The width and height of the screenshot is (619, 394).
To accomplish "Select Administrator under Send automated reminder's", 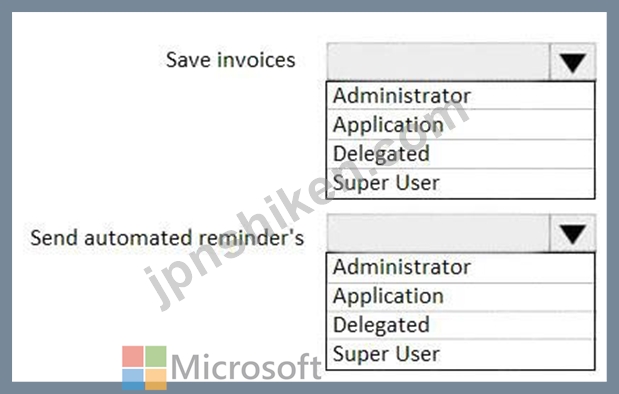I will pyautogui.click(x=460, y=267).
